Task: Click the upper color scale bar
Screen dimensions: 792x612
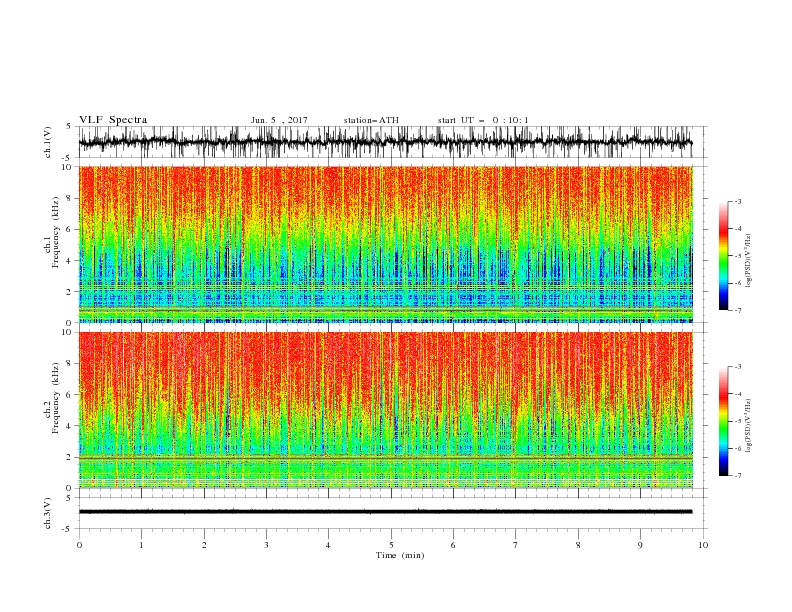Action: click(x=723, y=256)
